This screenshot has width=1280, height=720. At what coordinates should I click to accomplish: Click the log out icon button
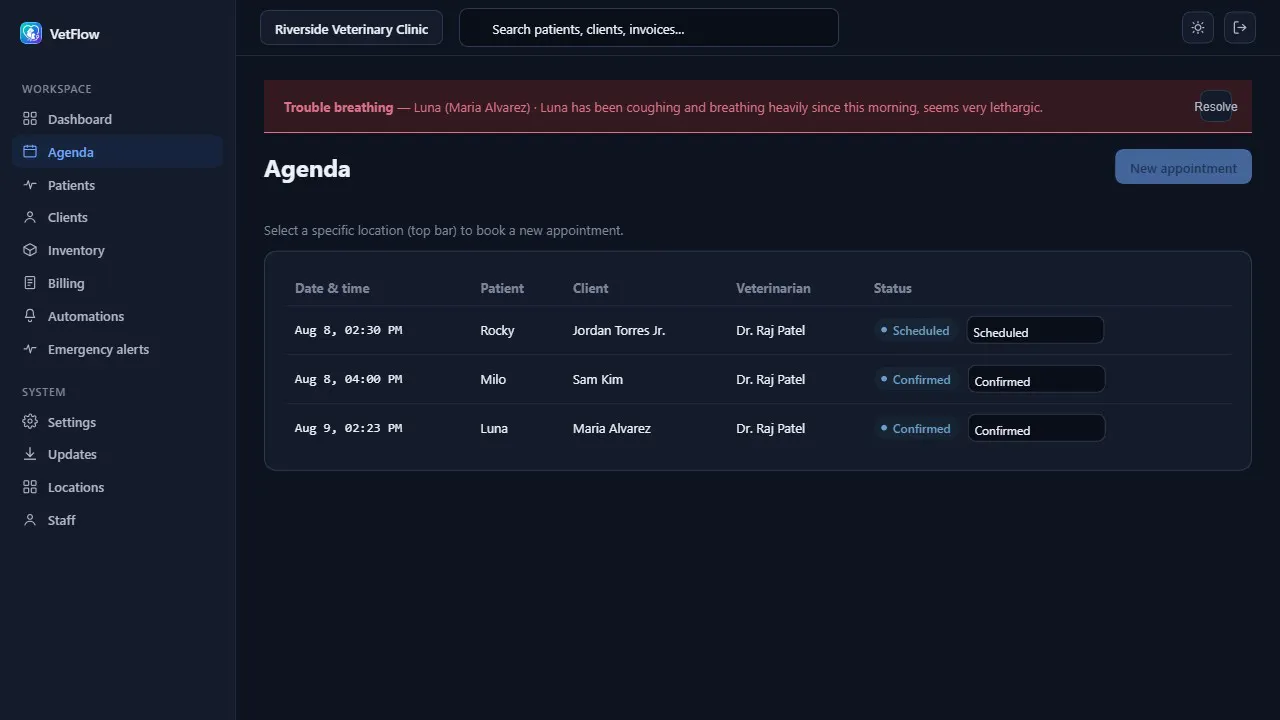[1240, 28]
